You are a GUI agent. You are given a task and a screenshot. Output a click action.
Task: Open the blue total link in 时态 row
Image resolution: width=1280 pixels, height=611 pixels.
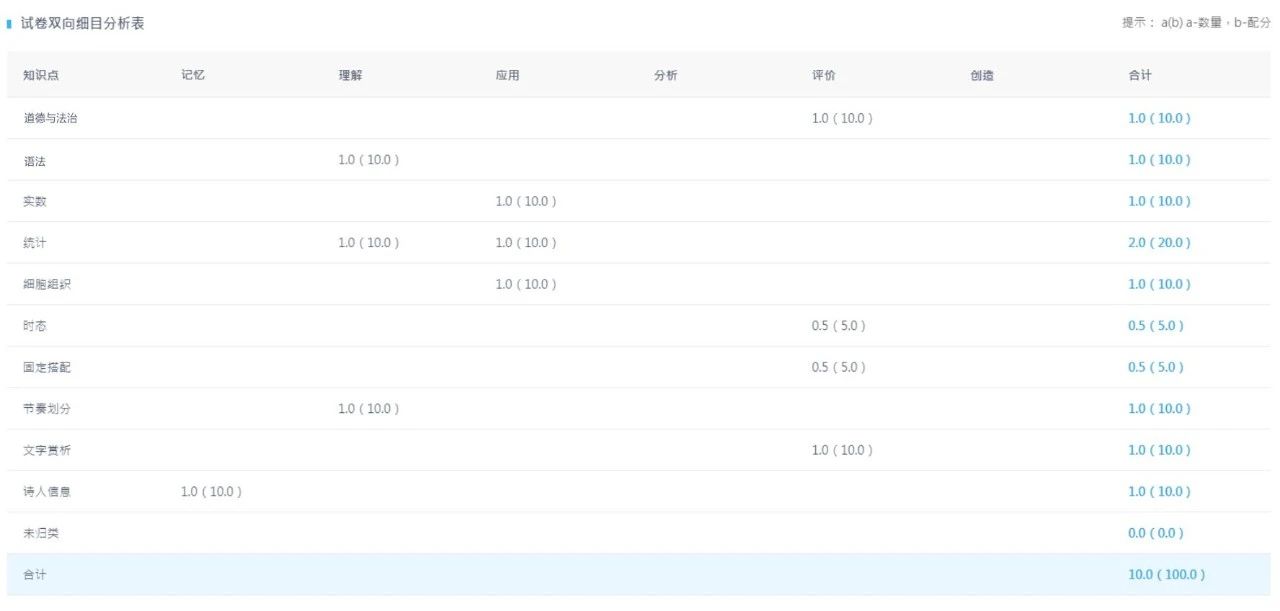click(1155, 326)
